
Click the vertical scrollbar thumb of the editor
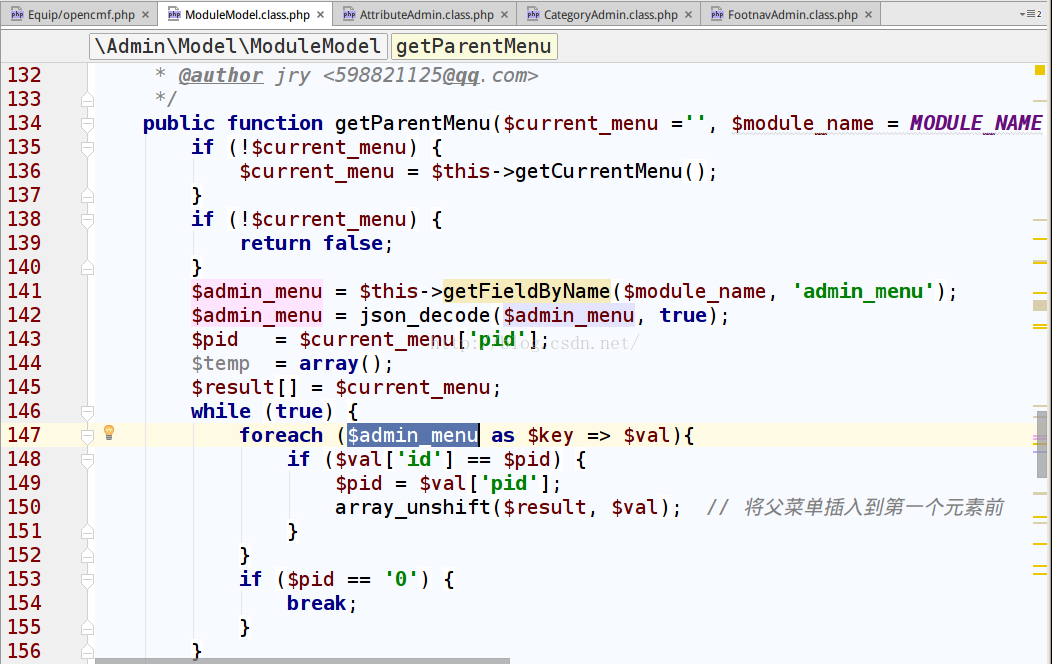pos(1041,444)
